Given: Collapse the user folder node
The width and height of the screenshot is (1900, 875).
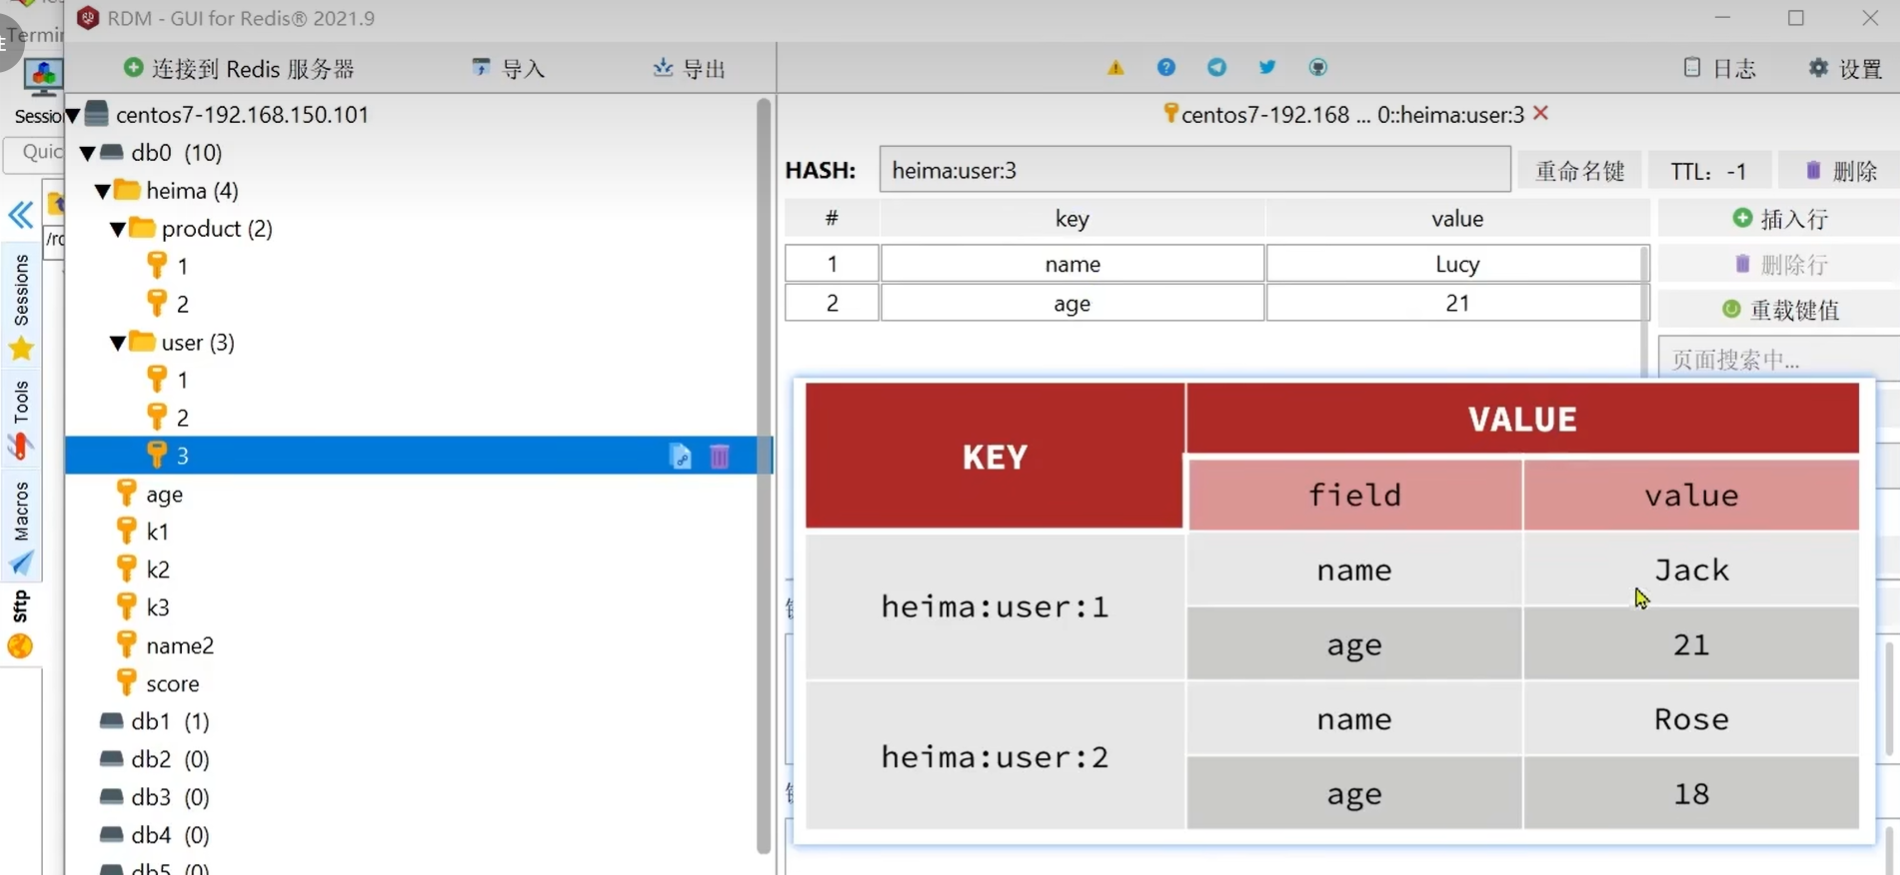Looking at the screenshot, I should pyautogui.click(x=118, y=343).
